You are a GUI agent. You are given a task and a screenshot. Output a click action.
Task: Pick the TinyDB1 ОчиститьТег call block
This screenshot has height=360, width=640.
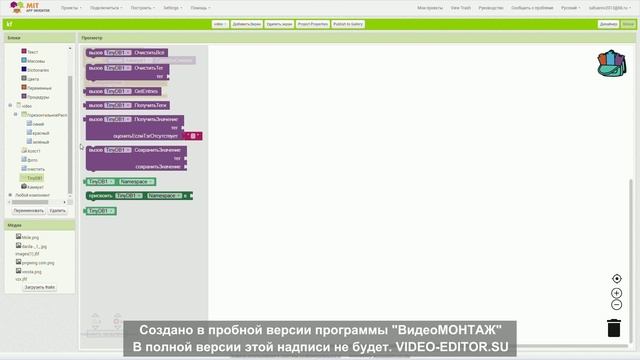point(127,72)
